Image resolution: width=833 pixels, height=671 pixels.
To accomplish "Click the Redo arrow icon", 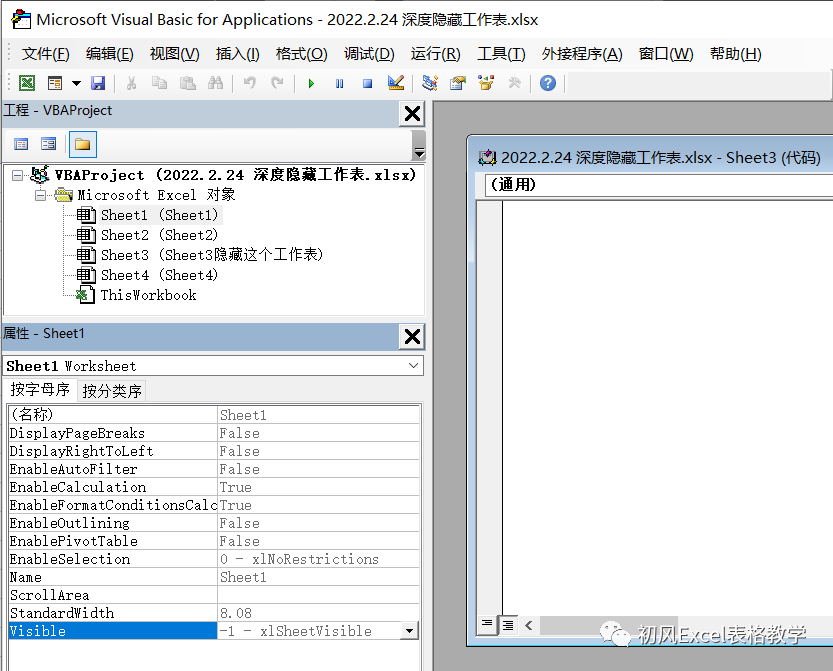I will click(x=277, y=83).
